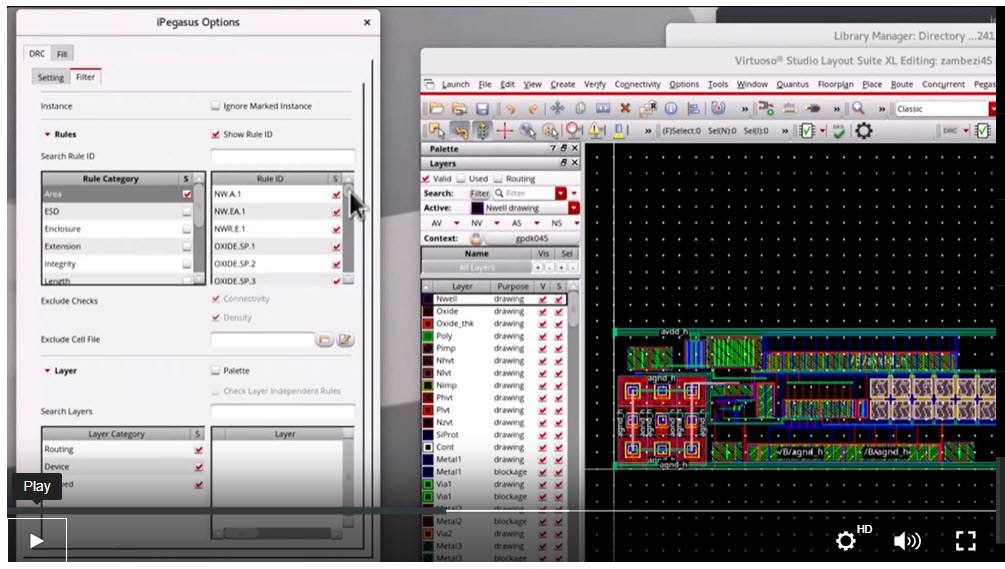Viewport: 1005px width, 569px height.
Task: Uncheck the Show Rule ID checkbox
Action: point(215,134)
